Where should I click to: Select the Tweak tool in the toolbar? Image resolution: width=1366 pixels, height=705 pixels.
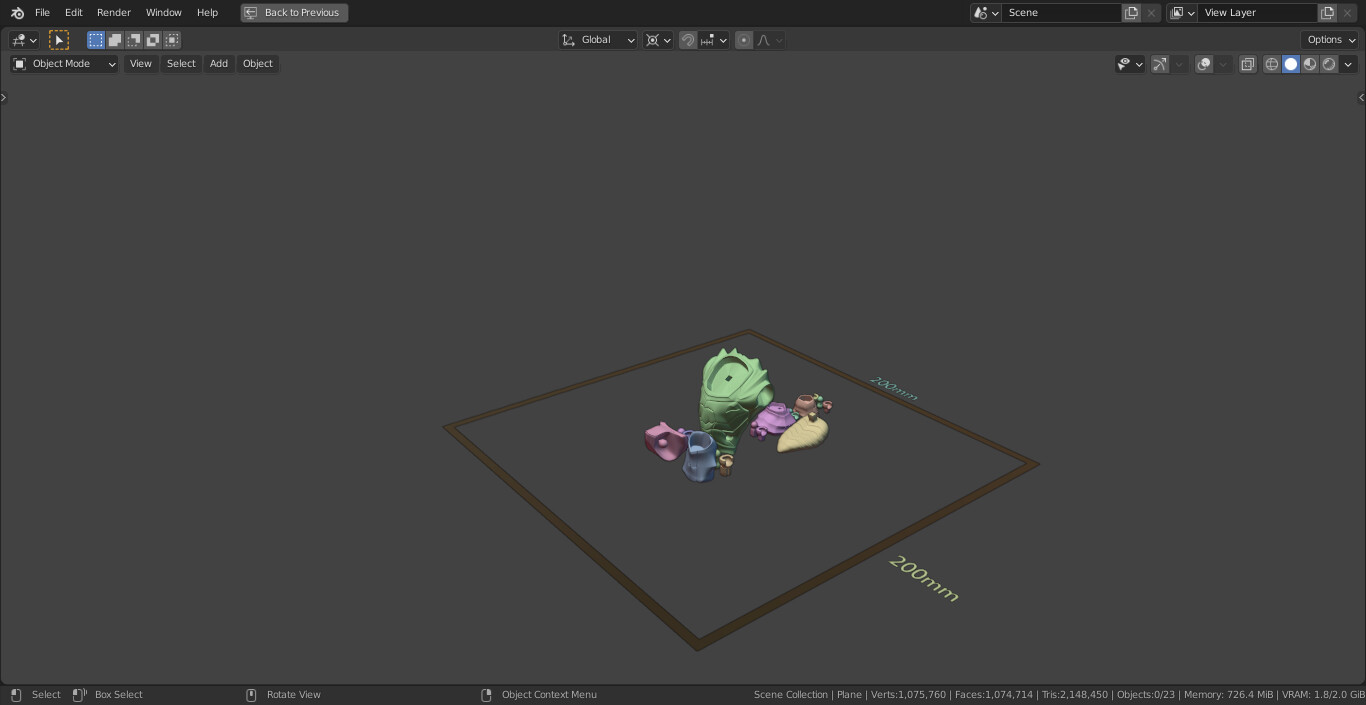point(59,40)
